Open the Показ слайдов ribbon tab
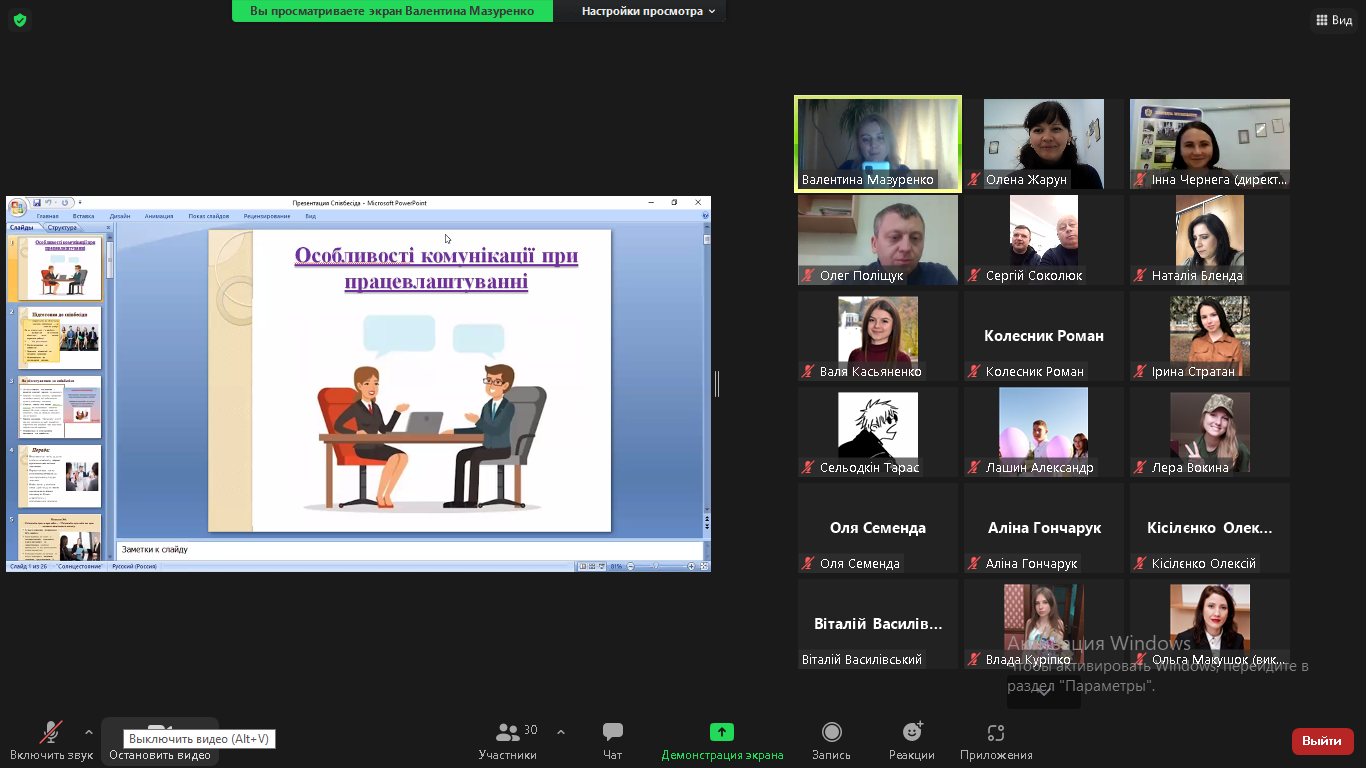The height and width of the screenshot is (768, 1366). (x=209, y=216)
